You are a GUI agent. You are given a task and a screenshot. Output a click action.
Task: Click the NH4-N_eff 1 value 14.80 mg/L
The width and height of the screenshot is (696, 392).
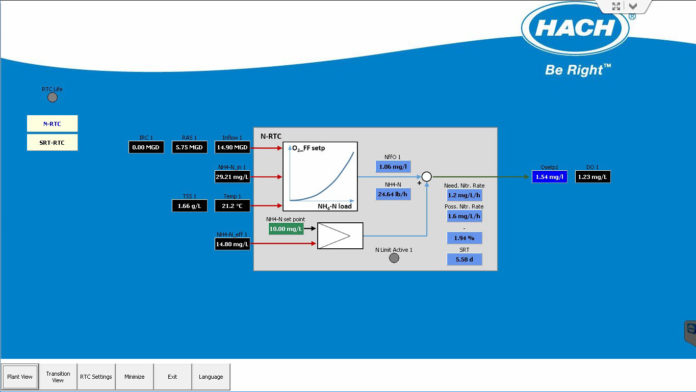click(233, 244)
